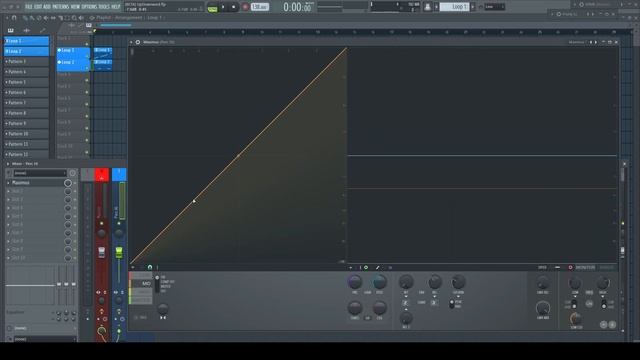Click the Maximus REL knob
Screen dimensions: 640x360
pos(434,282)
